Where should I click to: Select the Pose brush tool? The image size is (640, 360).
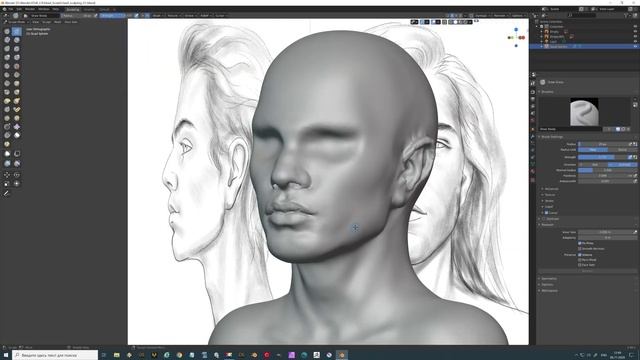coord(16,109)
